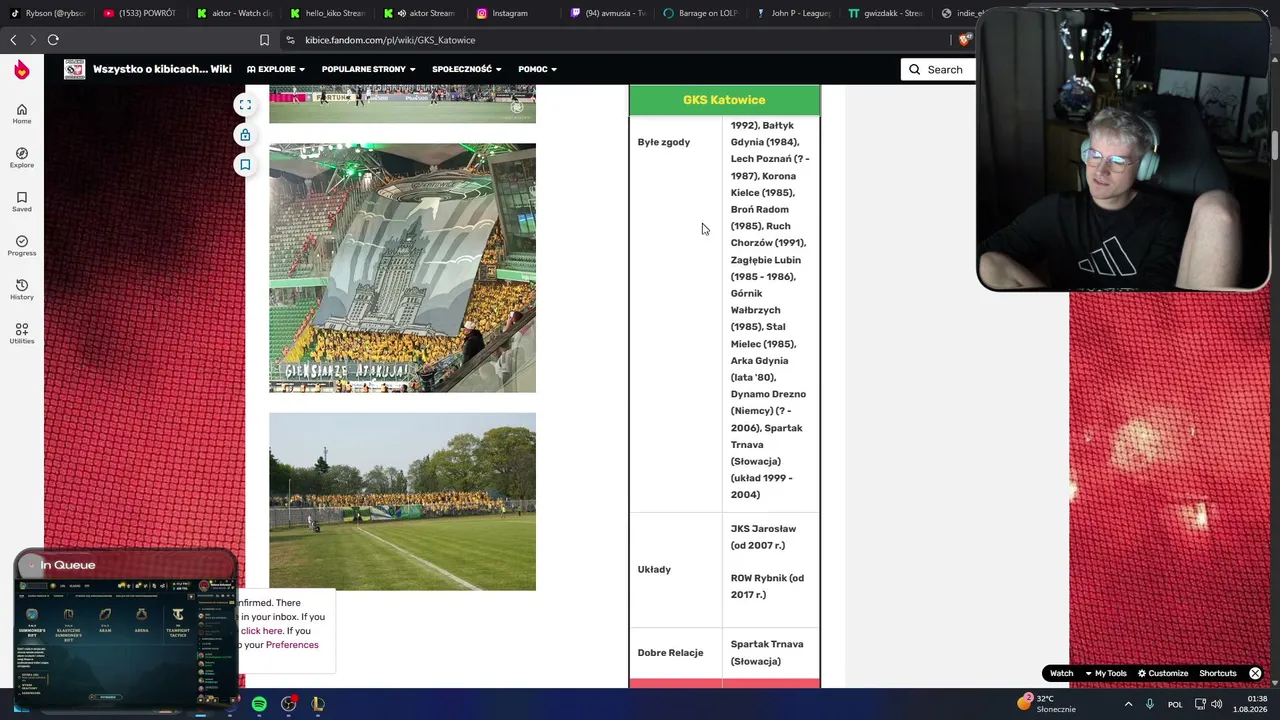The width and height of the screenshot is (1280, 720).
Task: Switch to the hello_kiko Stream tab
Action: (327, 13)
